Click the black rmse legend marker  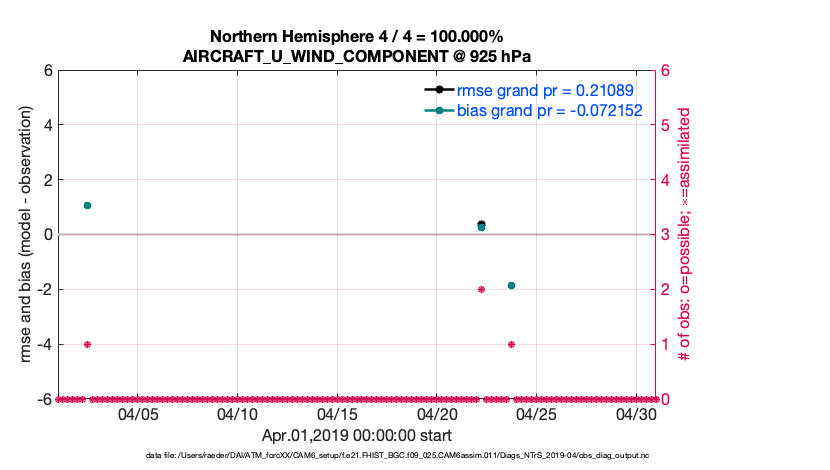[438, 90]
